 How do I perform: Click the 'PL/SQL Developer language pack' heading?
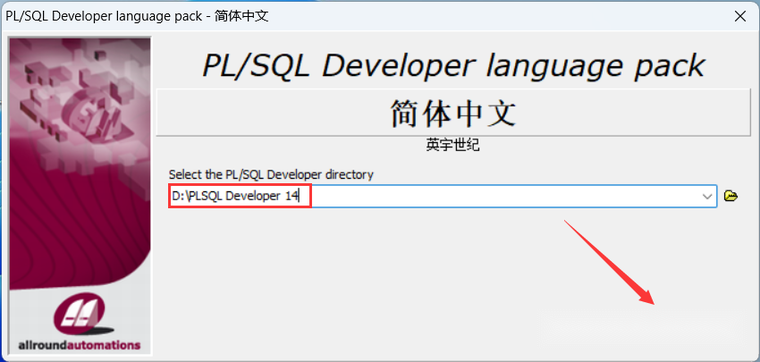[453, 64]
